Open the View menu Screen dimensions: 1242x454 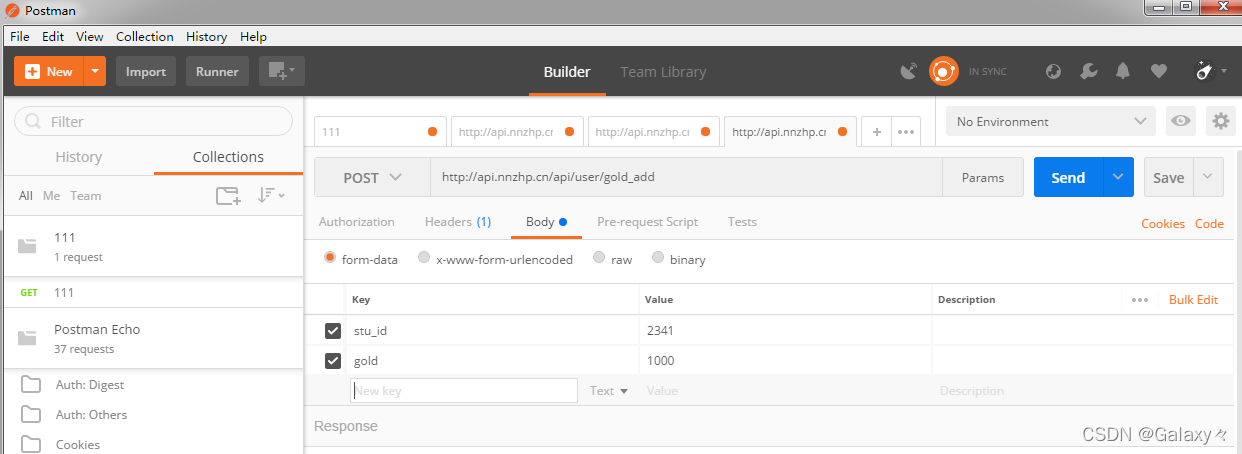(x=90, y=36)
